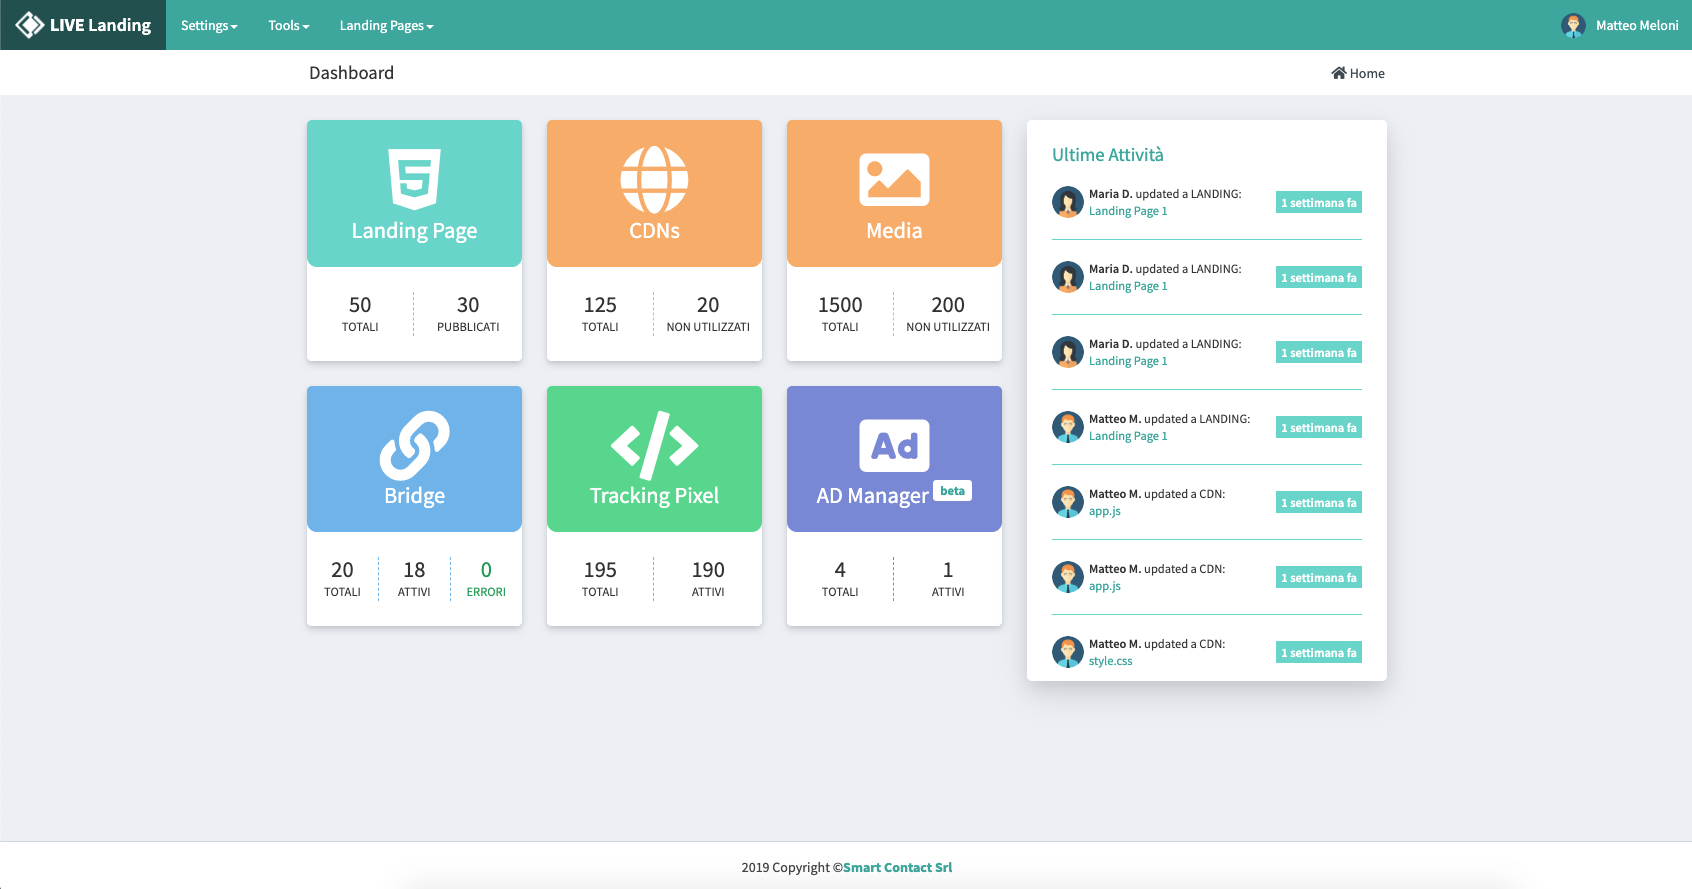Click the Dashboard page title

[x=351, y=73]
